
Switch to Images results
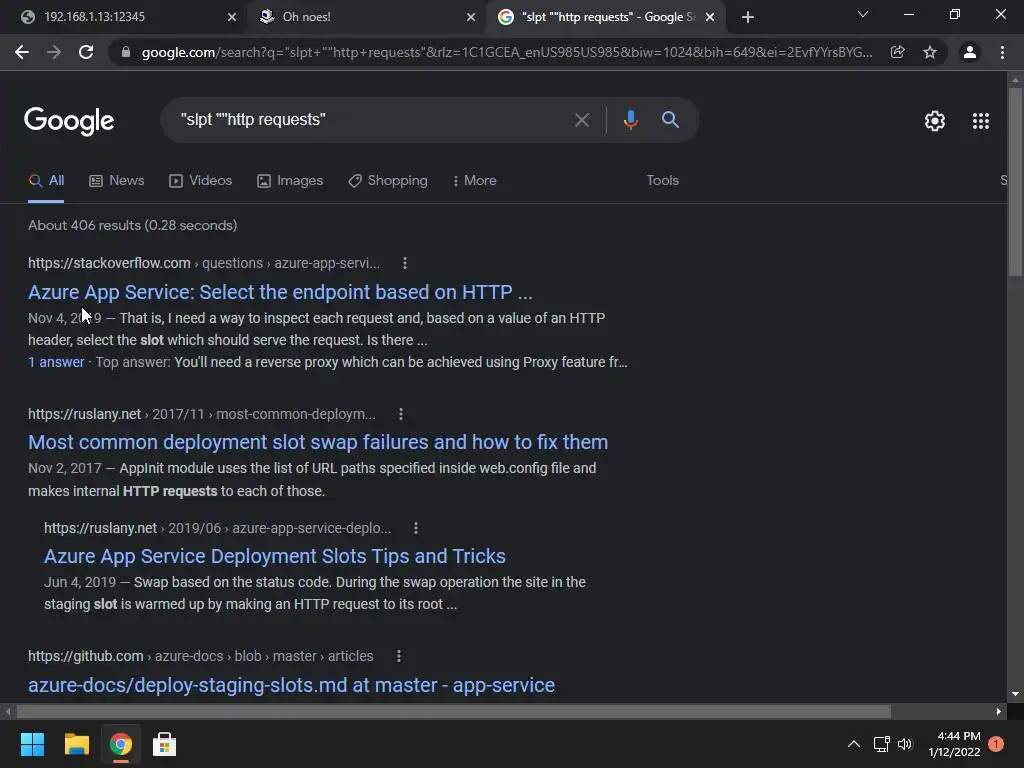290,181
